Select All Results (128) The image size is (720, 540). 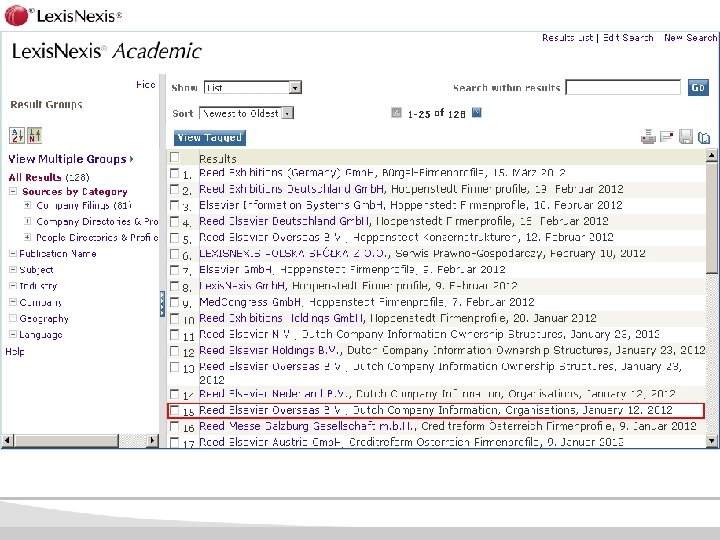49,177
